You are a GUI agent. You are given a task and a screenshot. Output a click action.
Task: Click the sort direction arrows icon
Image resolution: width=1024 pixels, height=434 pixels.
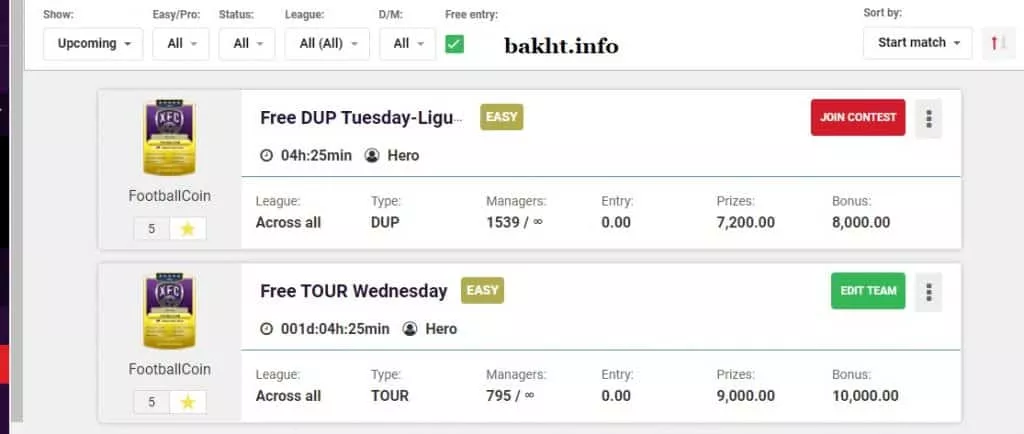click(997, 43)
